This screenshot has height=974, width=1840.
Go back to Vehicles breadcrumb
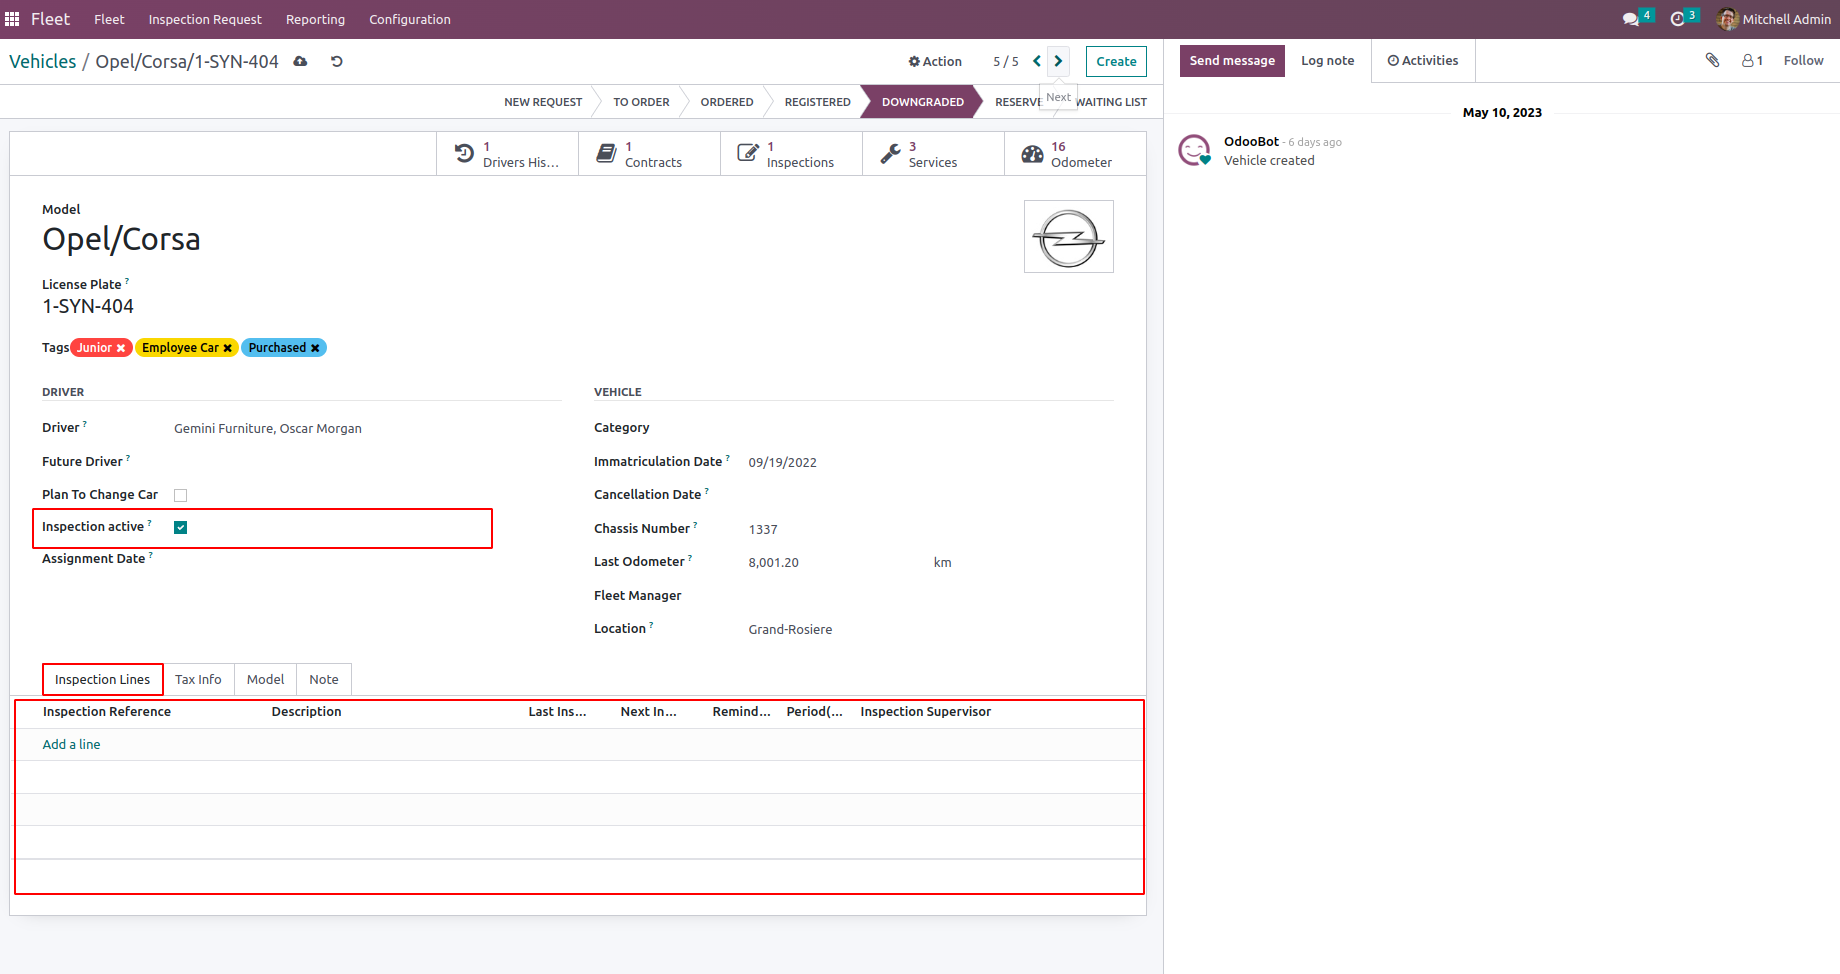point(43,61)
